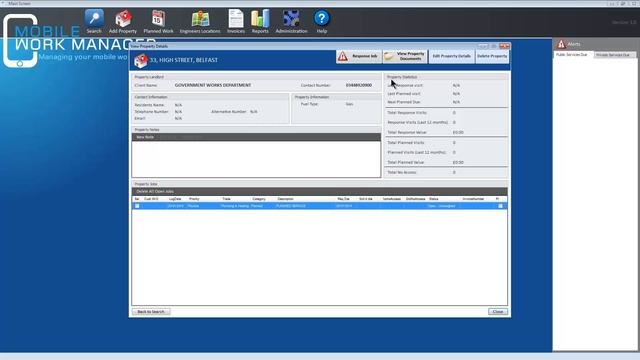Screen dimensions: 640x360
Task: Select the PLANNED SERVICE job description cell
Action: (291, 206)
